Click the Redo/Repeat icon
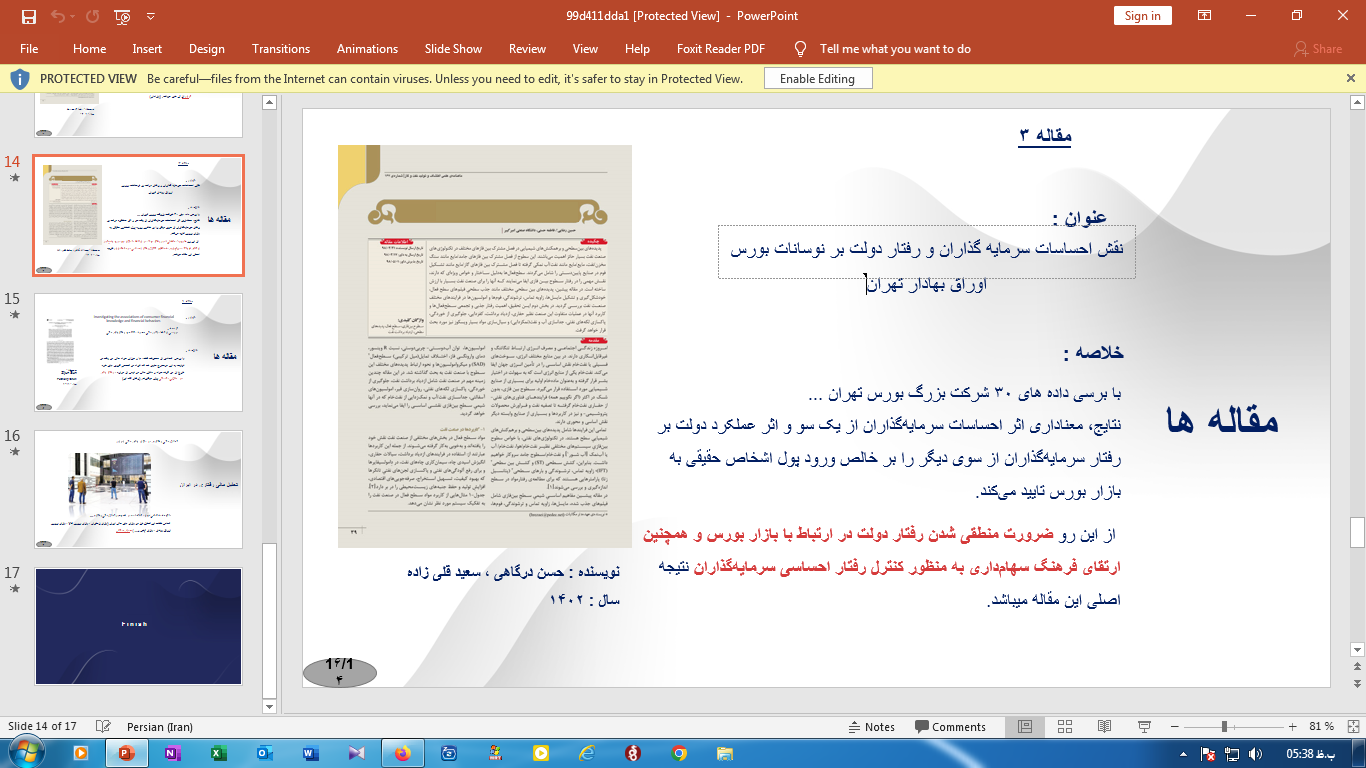This screenshot has height=768, width=1366. click(93, 16)
